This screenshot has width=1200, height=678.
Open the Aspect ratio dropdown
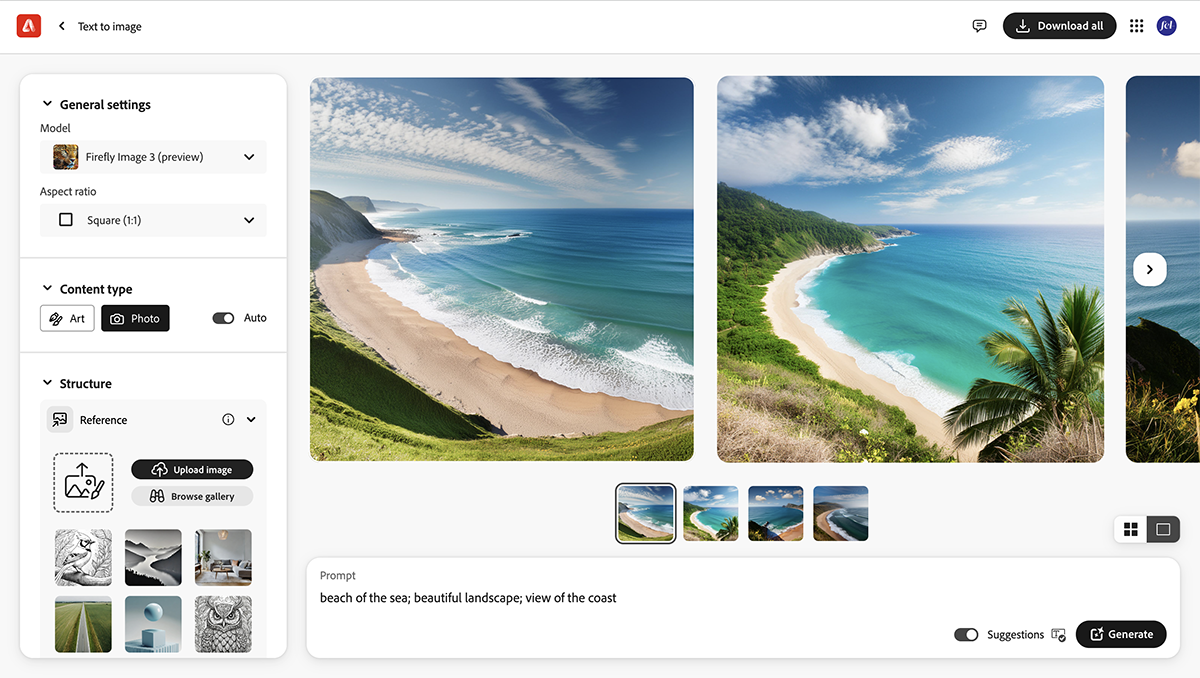pos(153,219)
